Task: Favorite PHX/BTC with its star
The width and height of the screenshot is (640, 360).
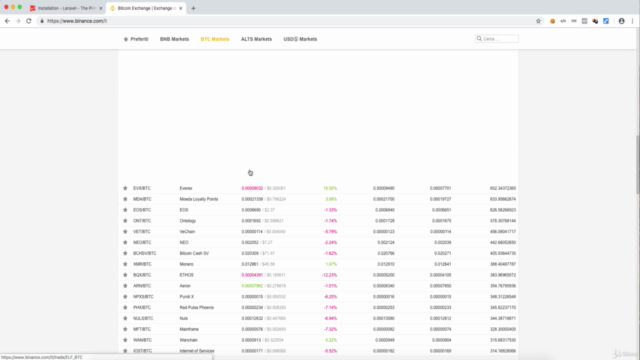Action: point(125,307)
